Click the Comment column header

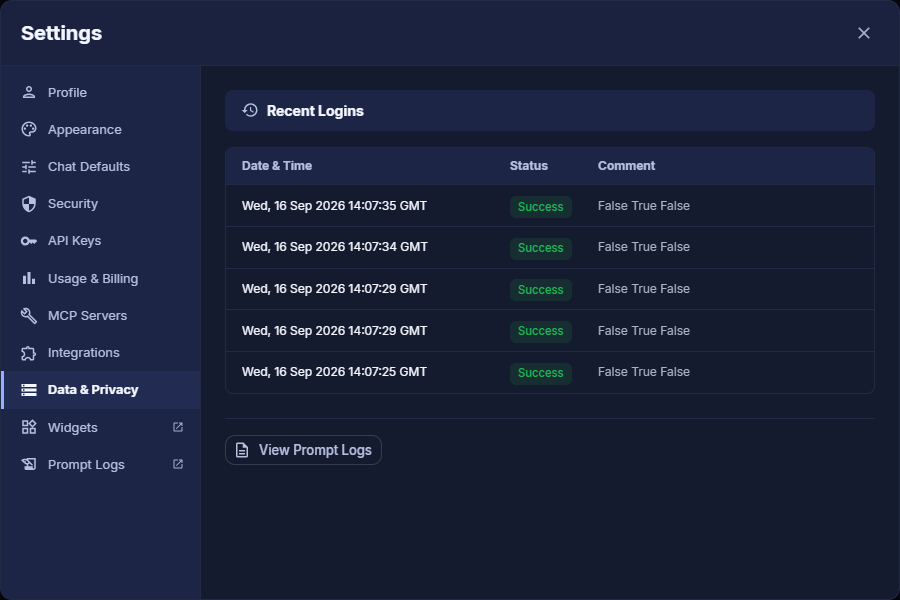coord(626,166)
